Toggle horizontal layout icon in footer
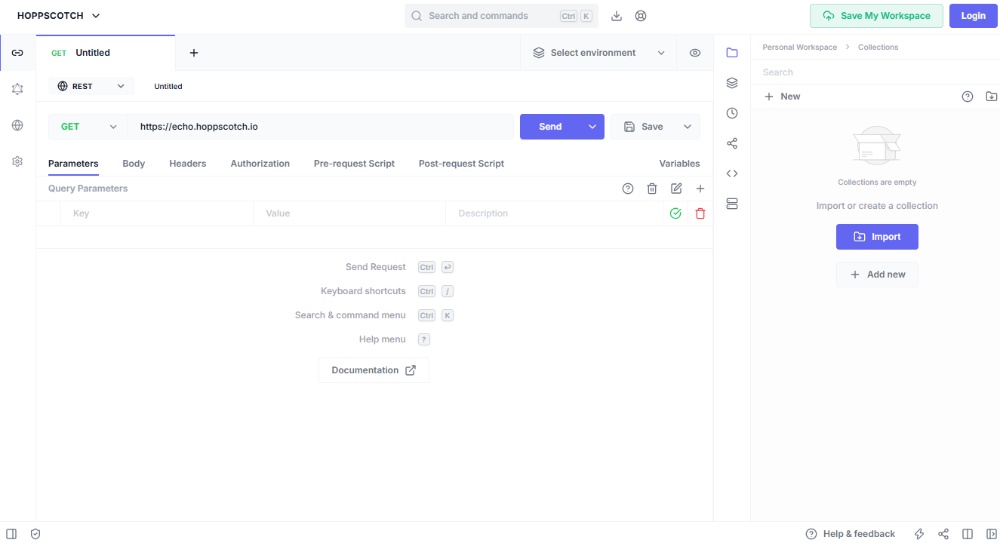 967,534
